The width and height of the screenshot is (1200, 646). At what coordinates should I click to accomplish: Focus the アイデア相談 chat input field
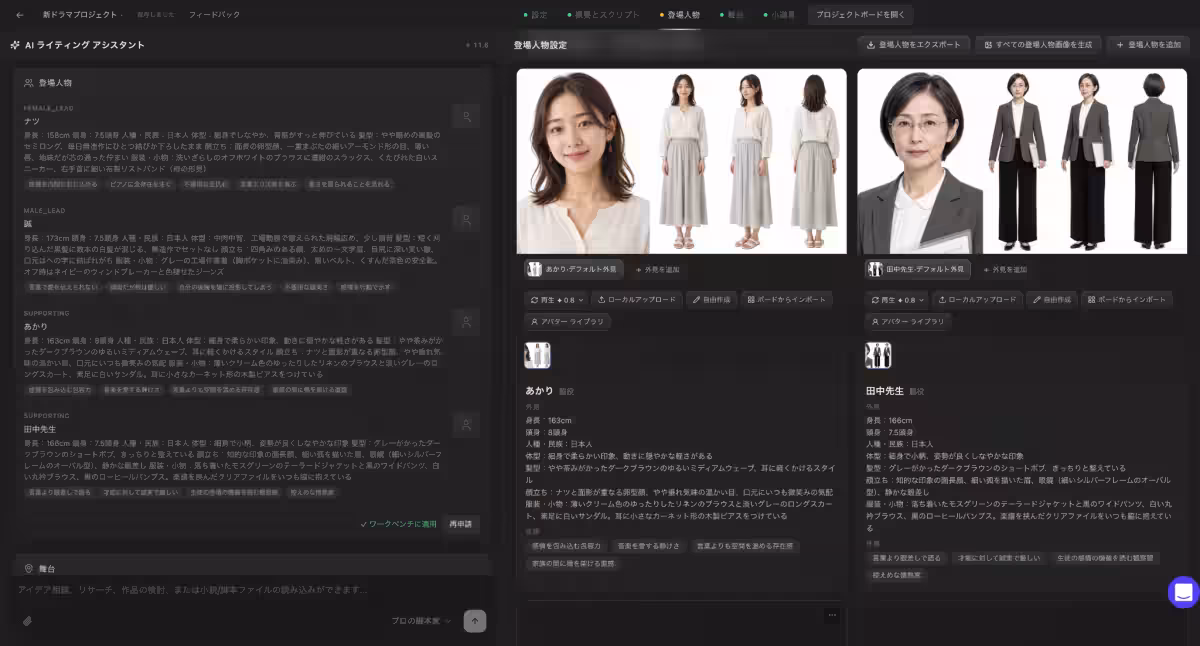pos(250,590)
